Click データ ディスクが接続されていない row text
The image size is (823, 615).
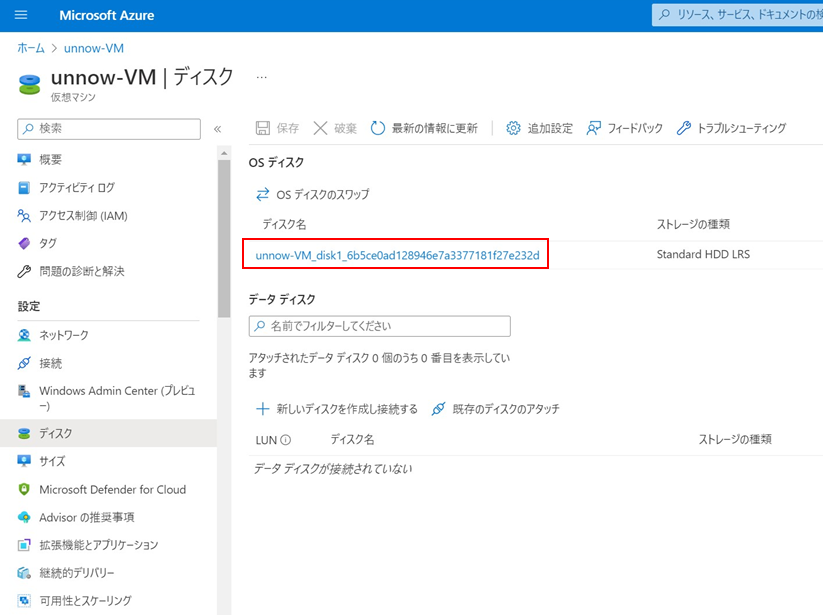(333, 469)
